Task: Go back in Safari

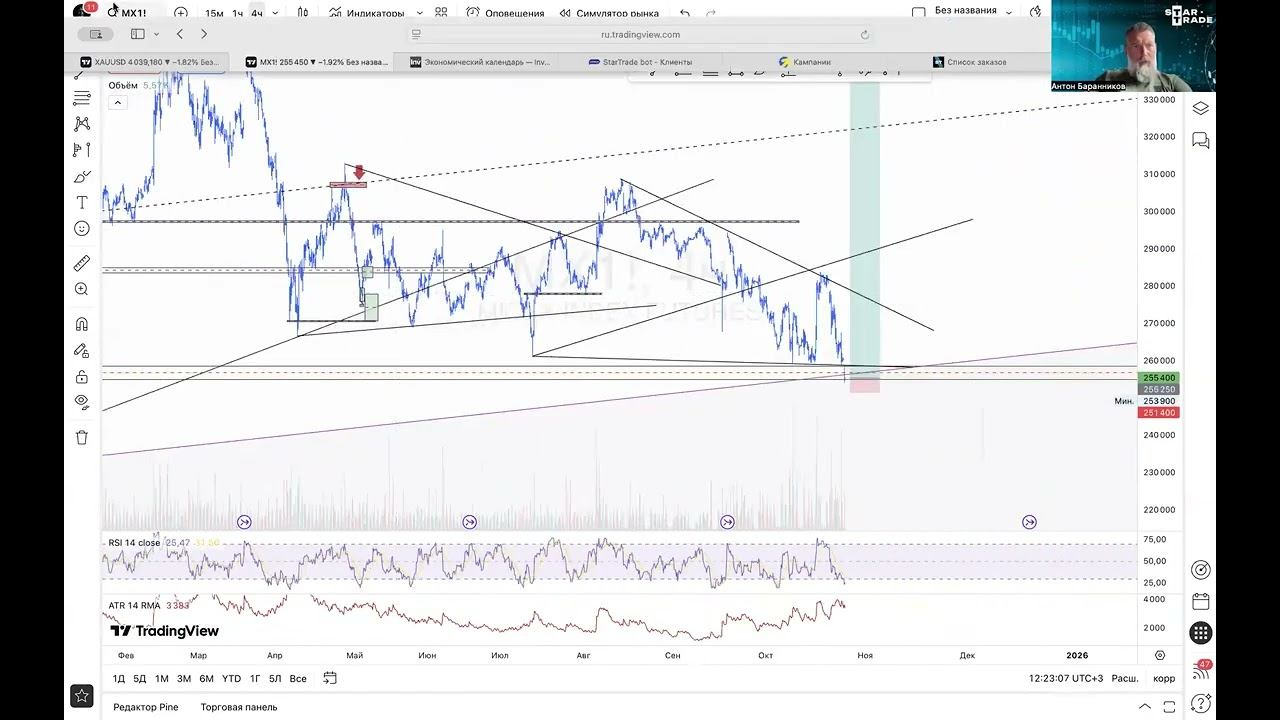Action: [x=179, y=34]
